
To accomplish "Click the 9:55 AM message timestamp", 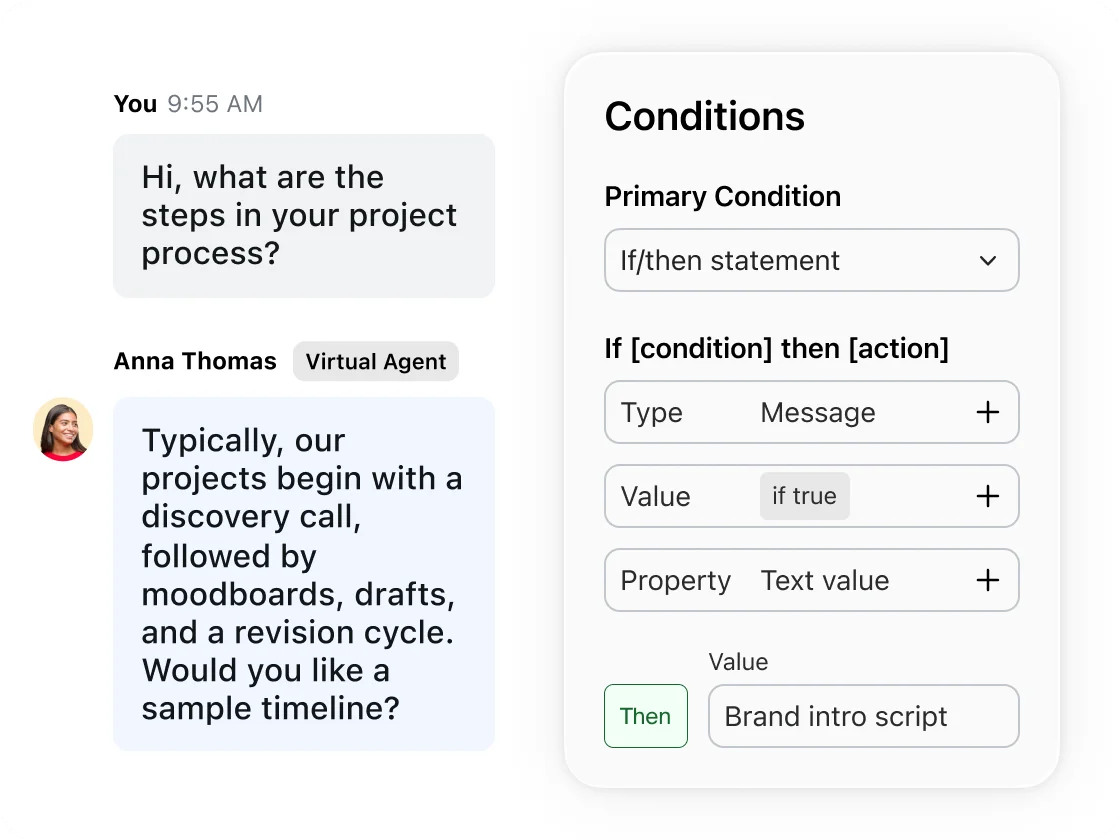I will (215, 104).
